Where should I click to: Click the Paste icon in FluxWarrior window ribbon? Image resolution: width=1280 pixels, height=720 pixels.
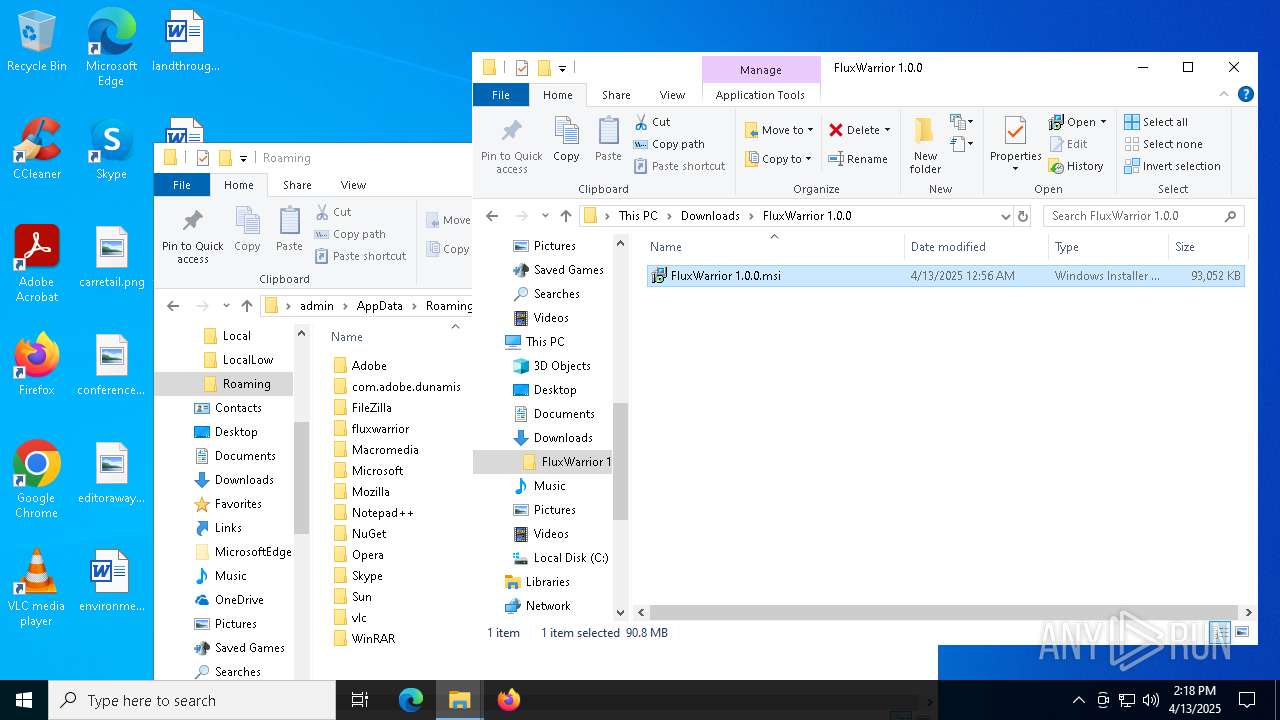point(608,139)
